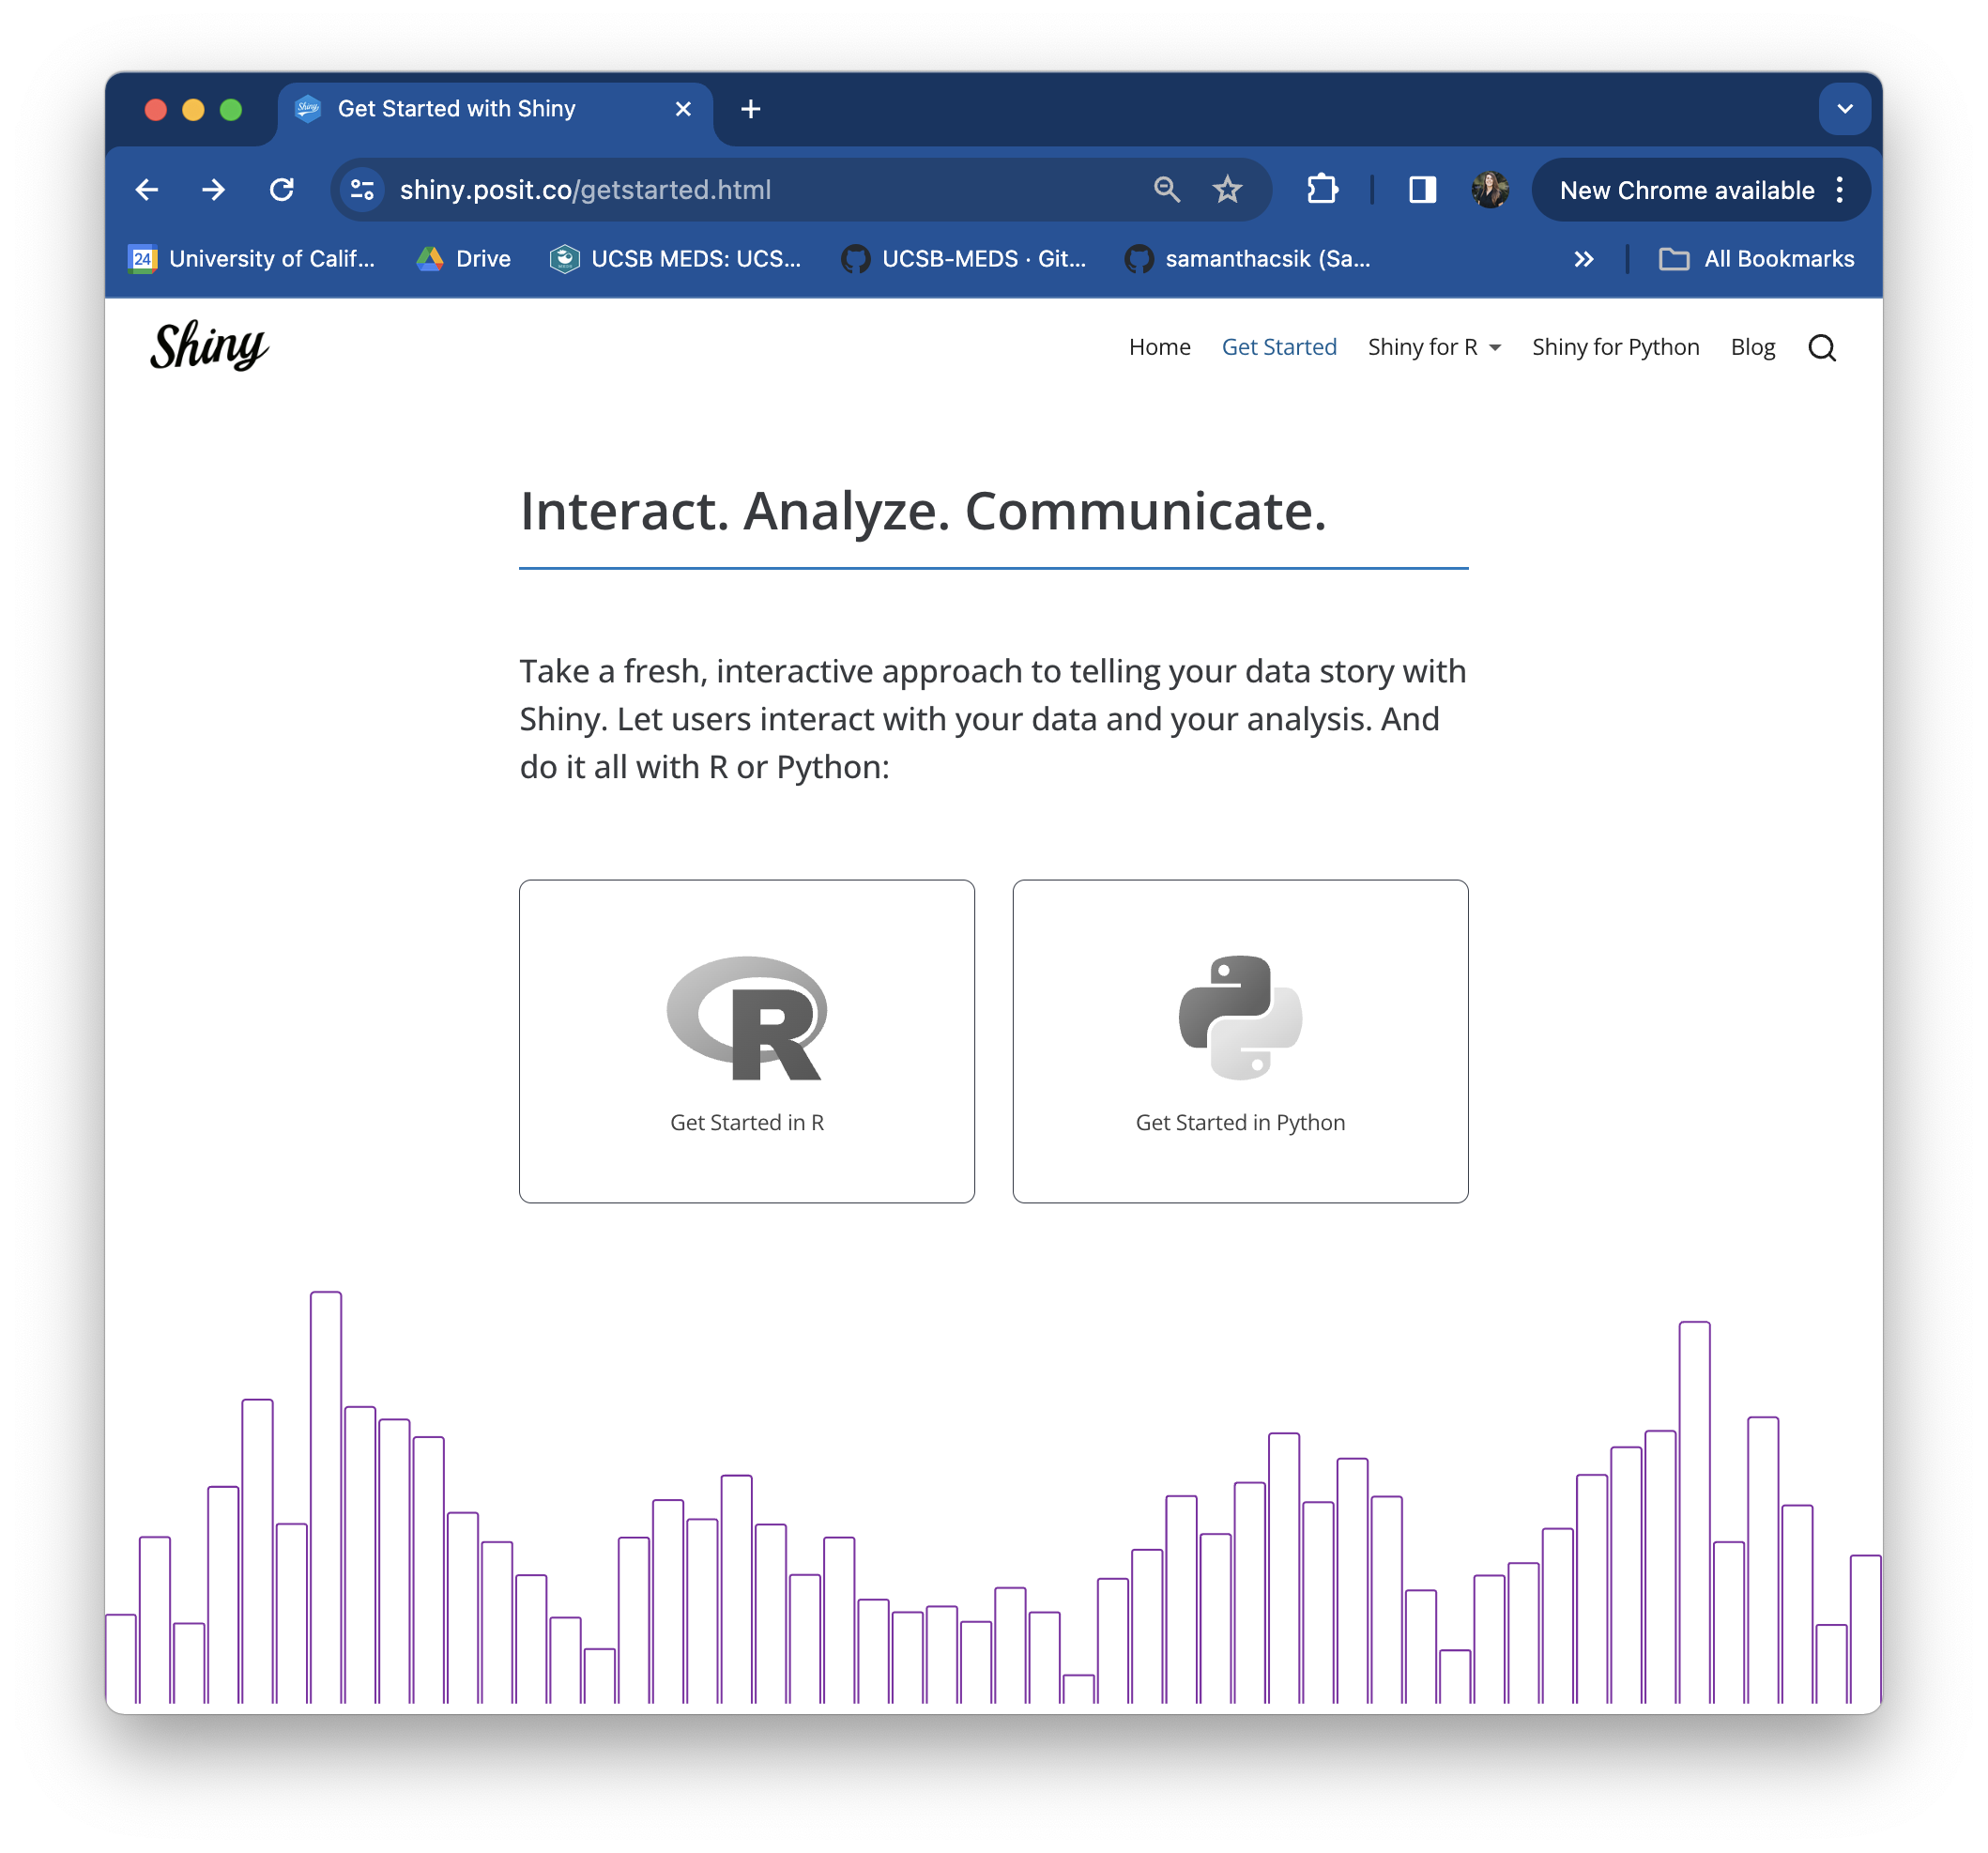This screenshot has width=1988, height=1853.
Task: Select the Get Started with Shiny tab
Action: [457, 109]
